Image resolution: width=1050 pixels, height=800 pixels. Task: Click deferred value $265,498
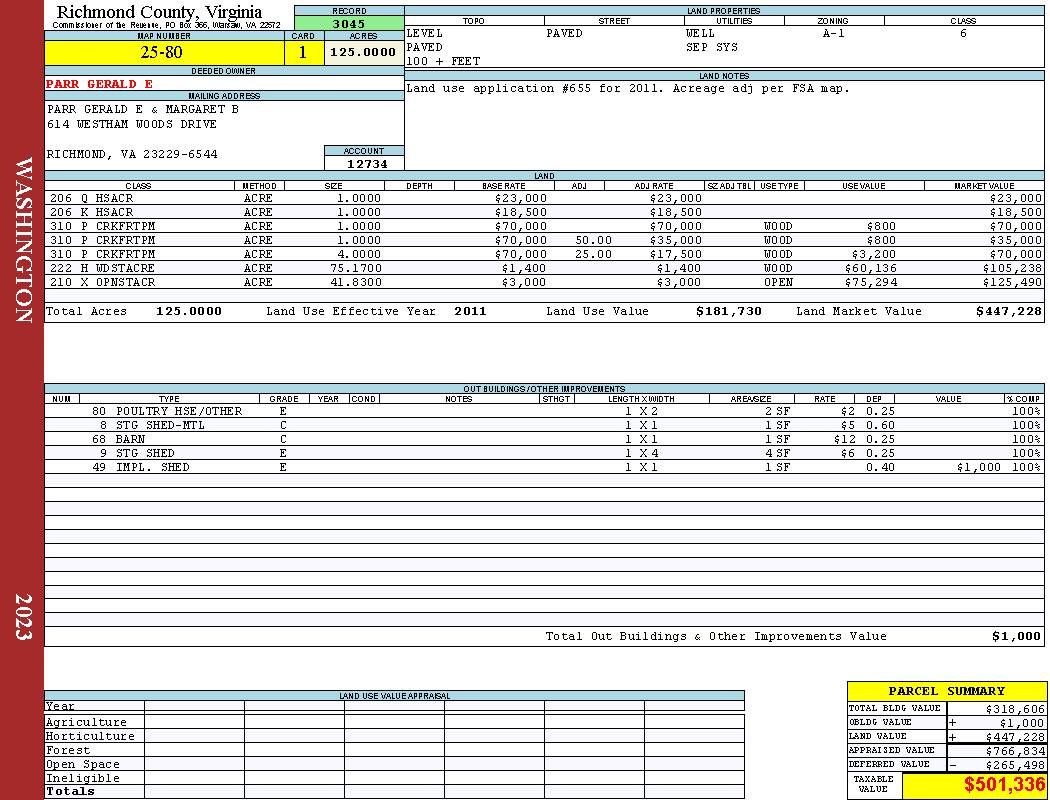point(1015,765)
